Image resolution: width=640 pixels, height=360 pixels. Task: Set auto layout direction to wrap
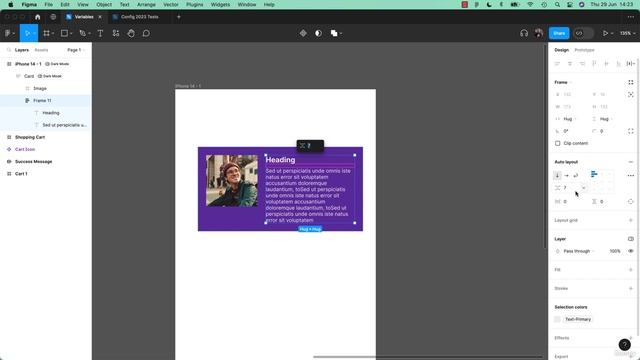point(576,175)
